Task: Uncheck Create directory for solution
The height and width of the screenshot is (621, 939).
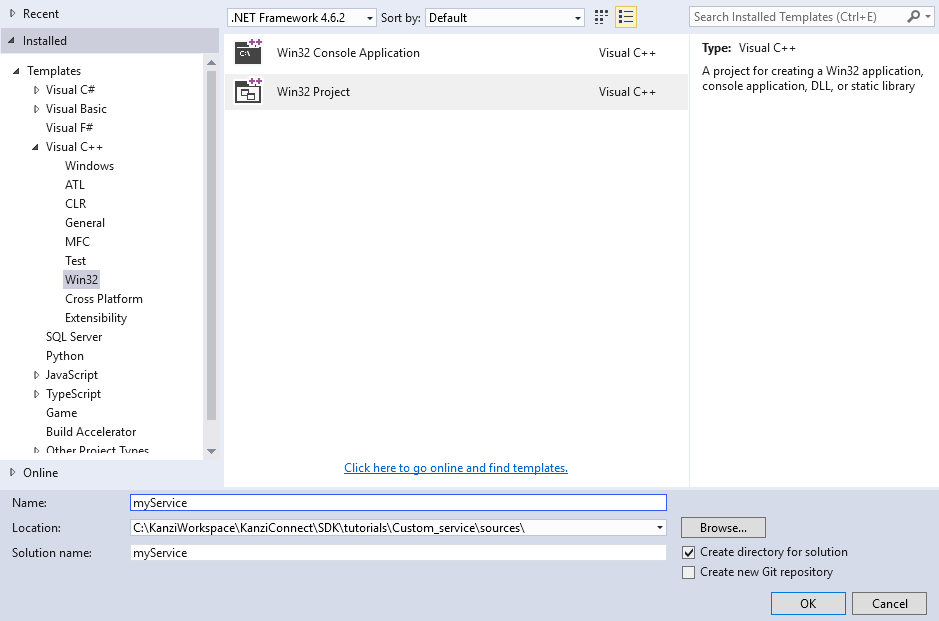Action: point(689,551)
